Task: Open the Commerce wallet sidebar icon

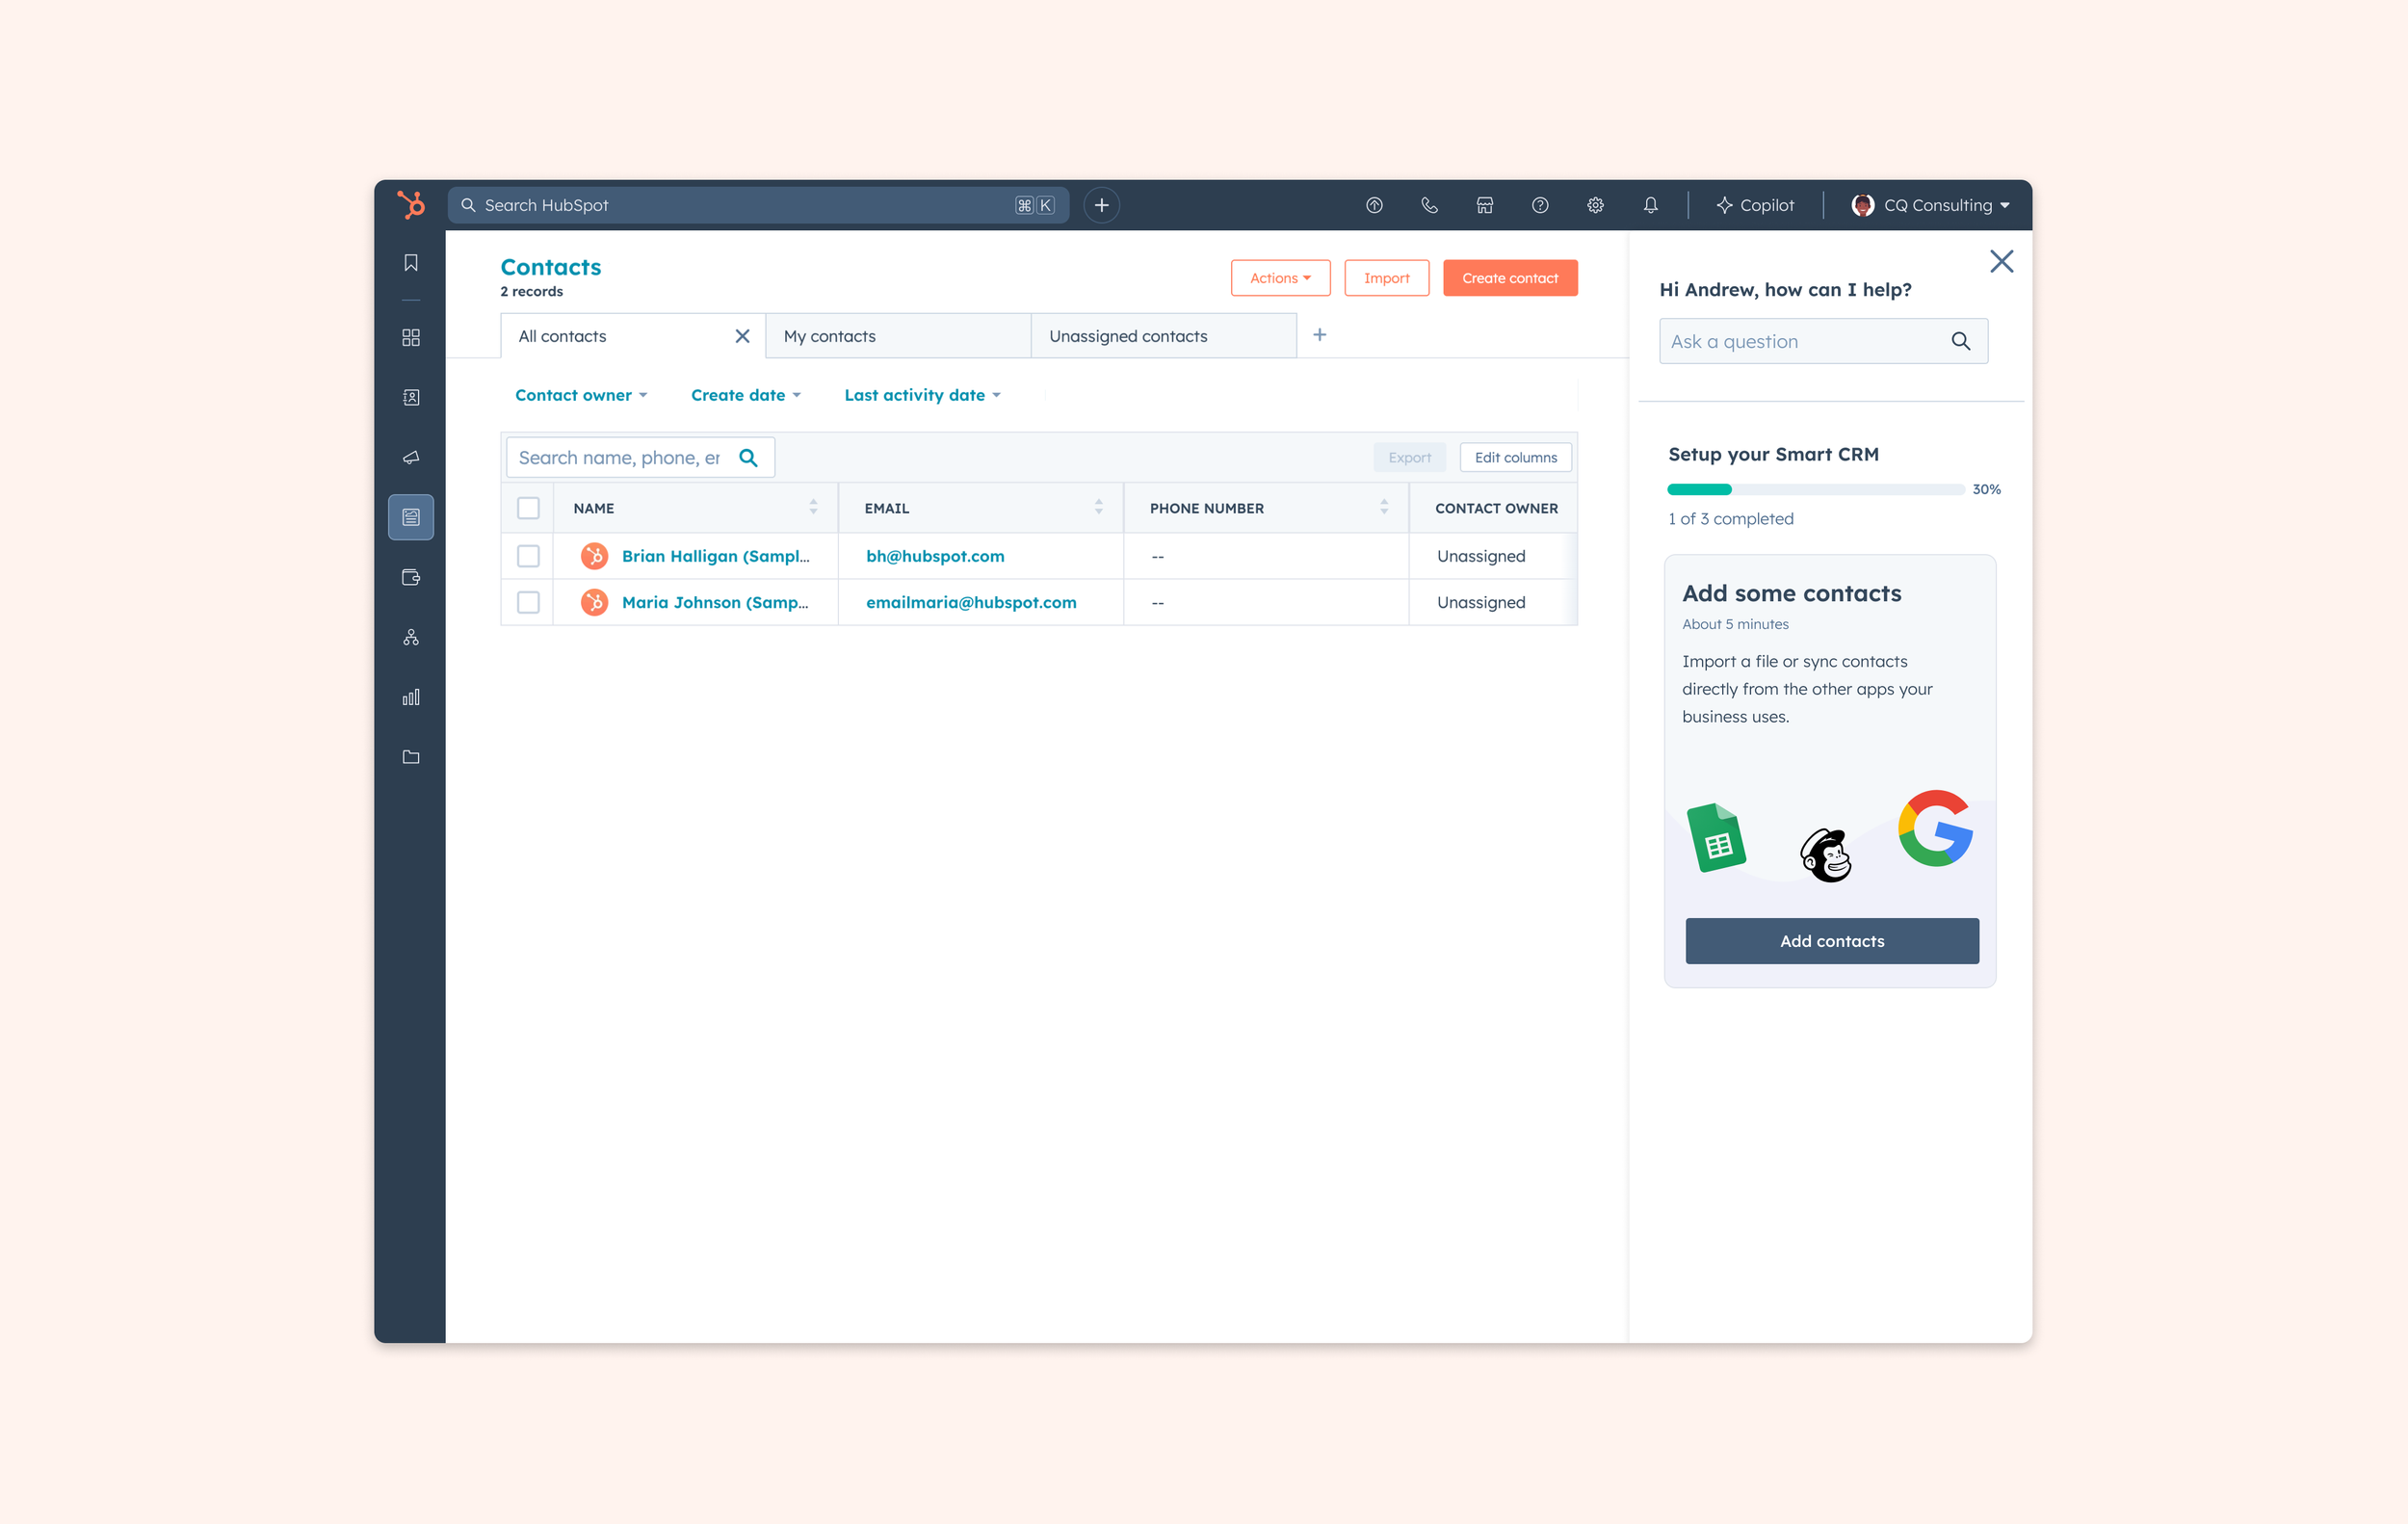Action: (411, 577)
